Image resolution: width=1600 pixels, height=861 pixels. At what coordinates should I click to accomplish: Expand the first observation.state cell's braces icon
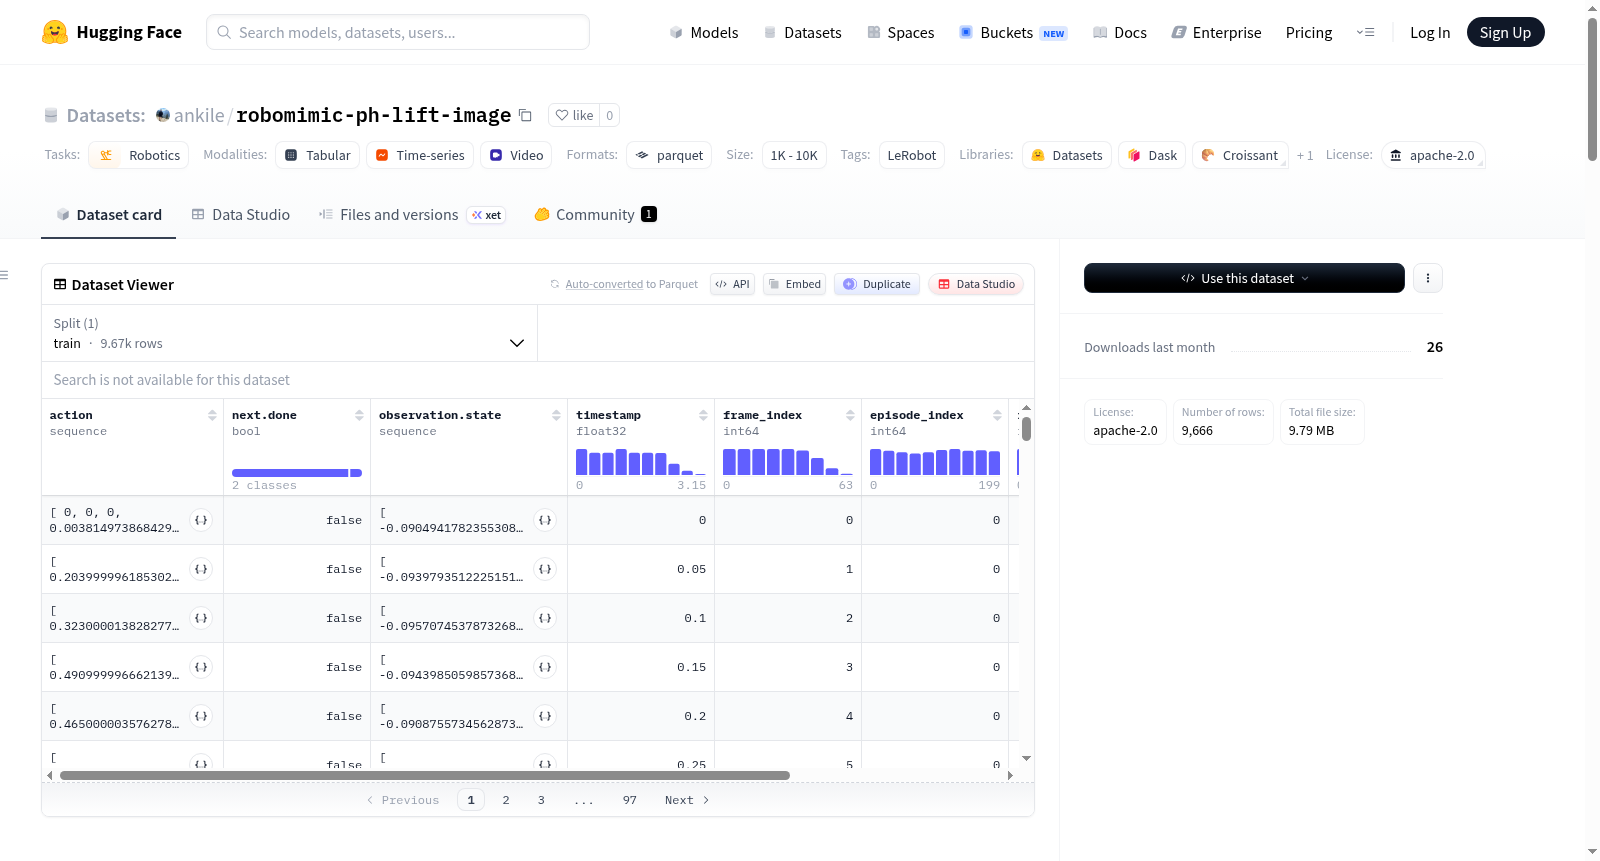pos(545,520)
